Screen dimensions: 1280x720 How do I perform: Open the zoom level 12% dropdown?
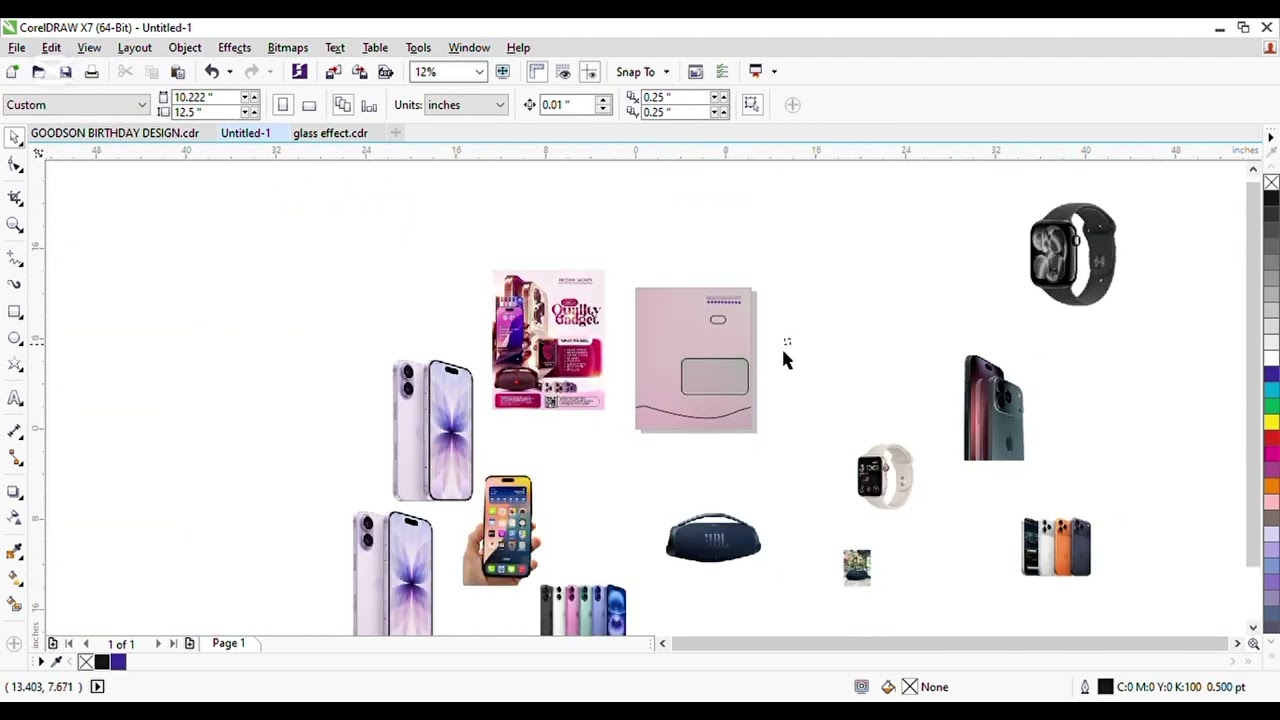[x=479, y=72]
